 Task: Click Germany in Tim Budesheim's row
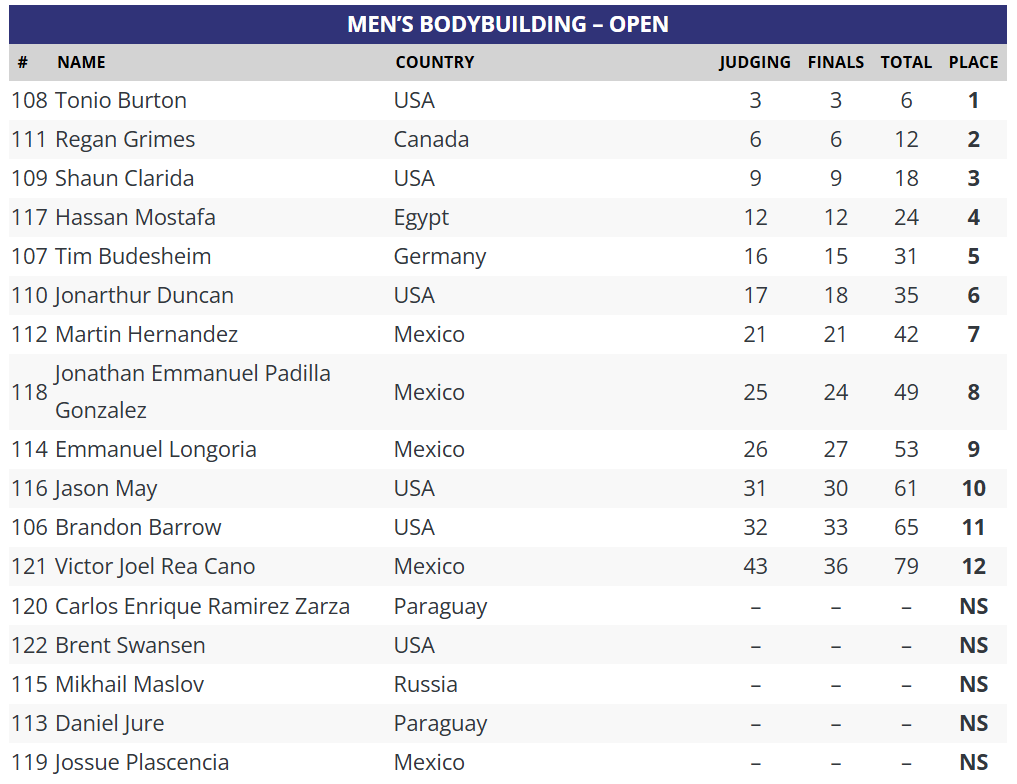[439, 256]
